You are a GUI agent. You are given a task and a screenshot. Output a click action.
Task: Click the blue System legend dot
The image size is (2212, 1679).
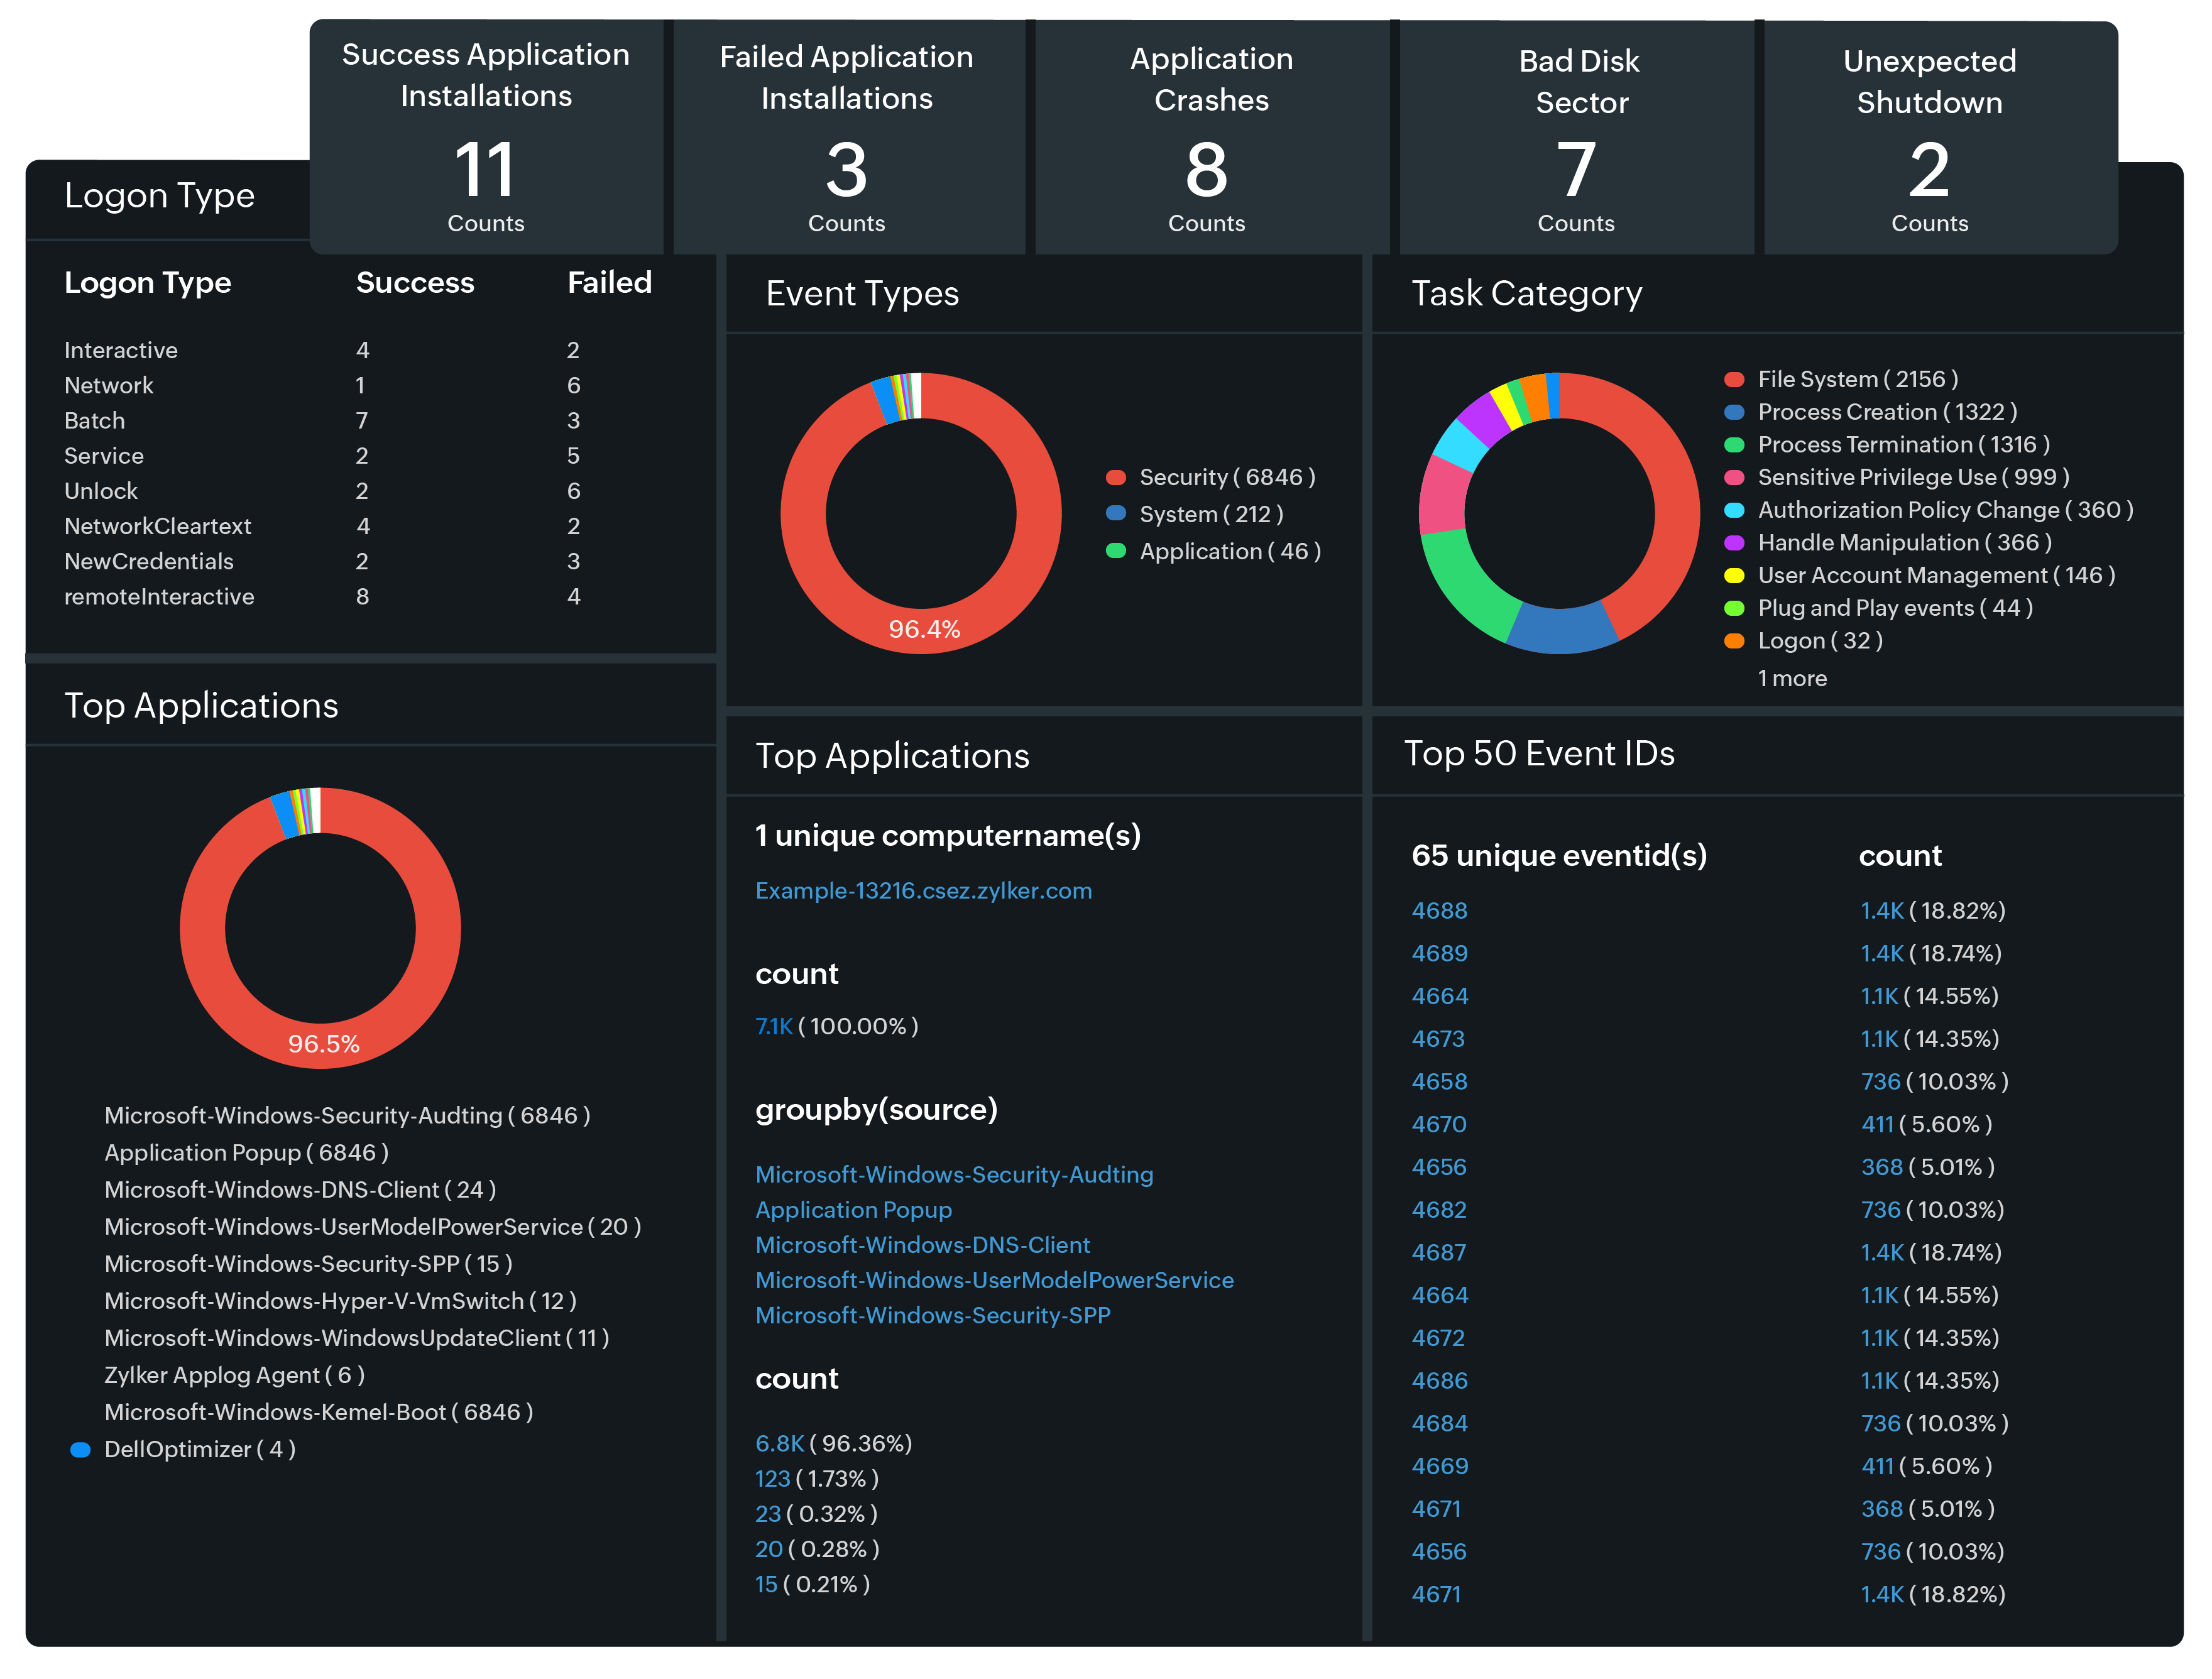click(1116, 514)
